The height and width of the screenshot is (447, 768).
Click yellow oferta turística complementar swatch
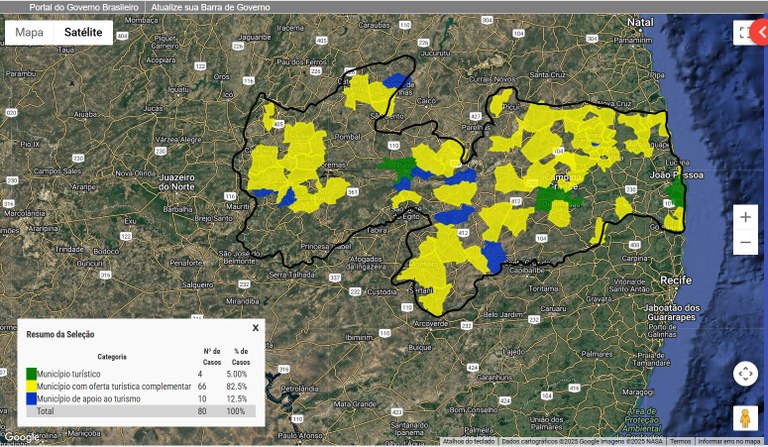tap(31, 386)
